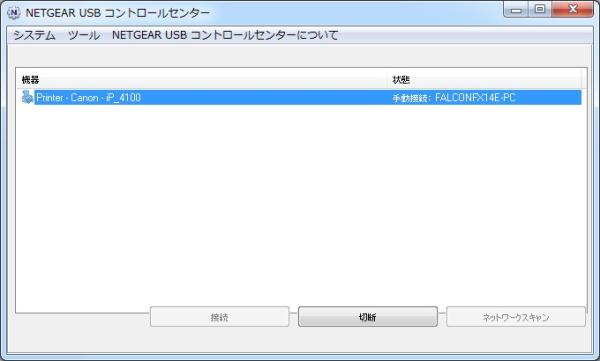
Task: Click the printer device icon
Action: [x=27, y=97]
